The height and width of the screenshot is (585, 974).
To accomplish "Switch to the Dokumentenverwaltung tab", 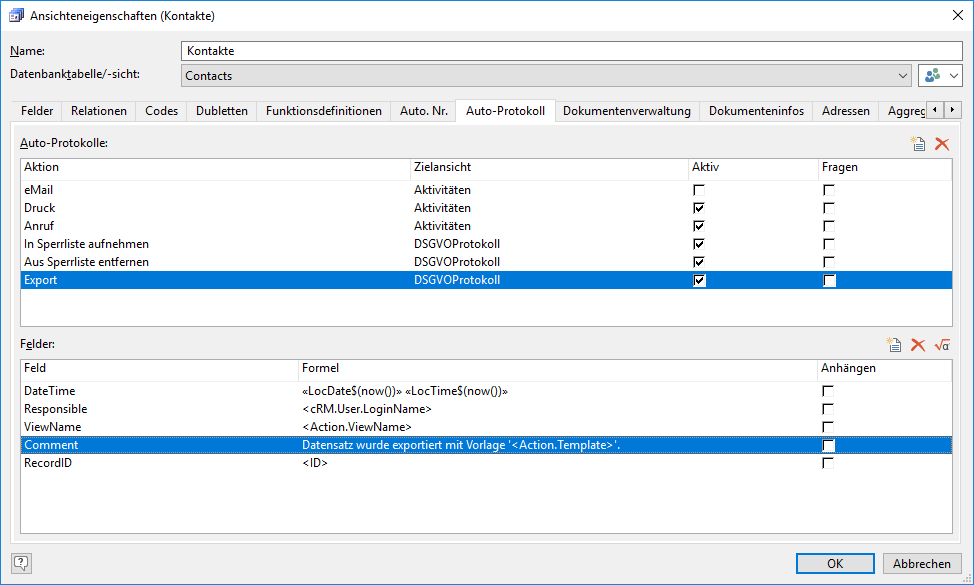I will point(627,111).
